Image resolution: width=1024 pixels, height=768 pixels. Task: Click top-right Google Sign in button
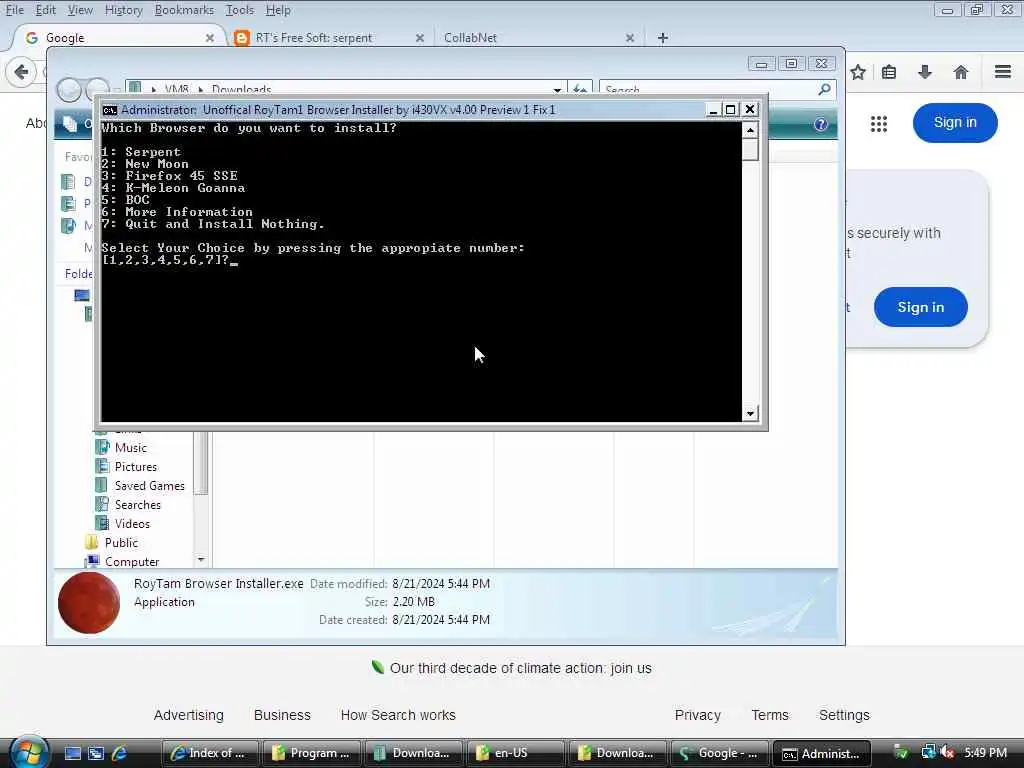[955, 122]
